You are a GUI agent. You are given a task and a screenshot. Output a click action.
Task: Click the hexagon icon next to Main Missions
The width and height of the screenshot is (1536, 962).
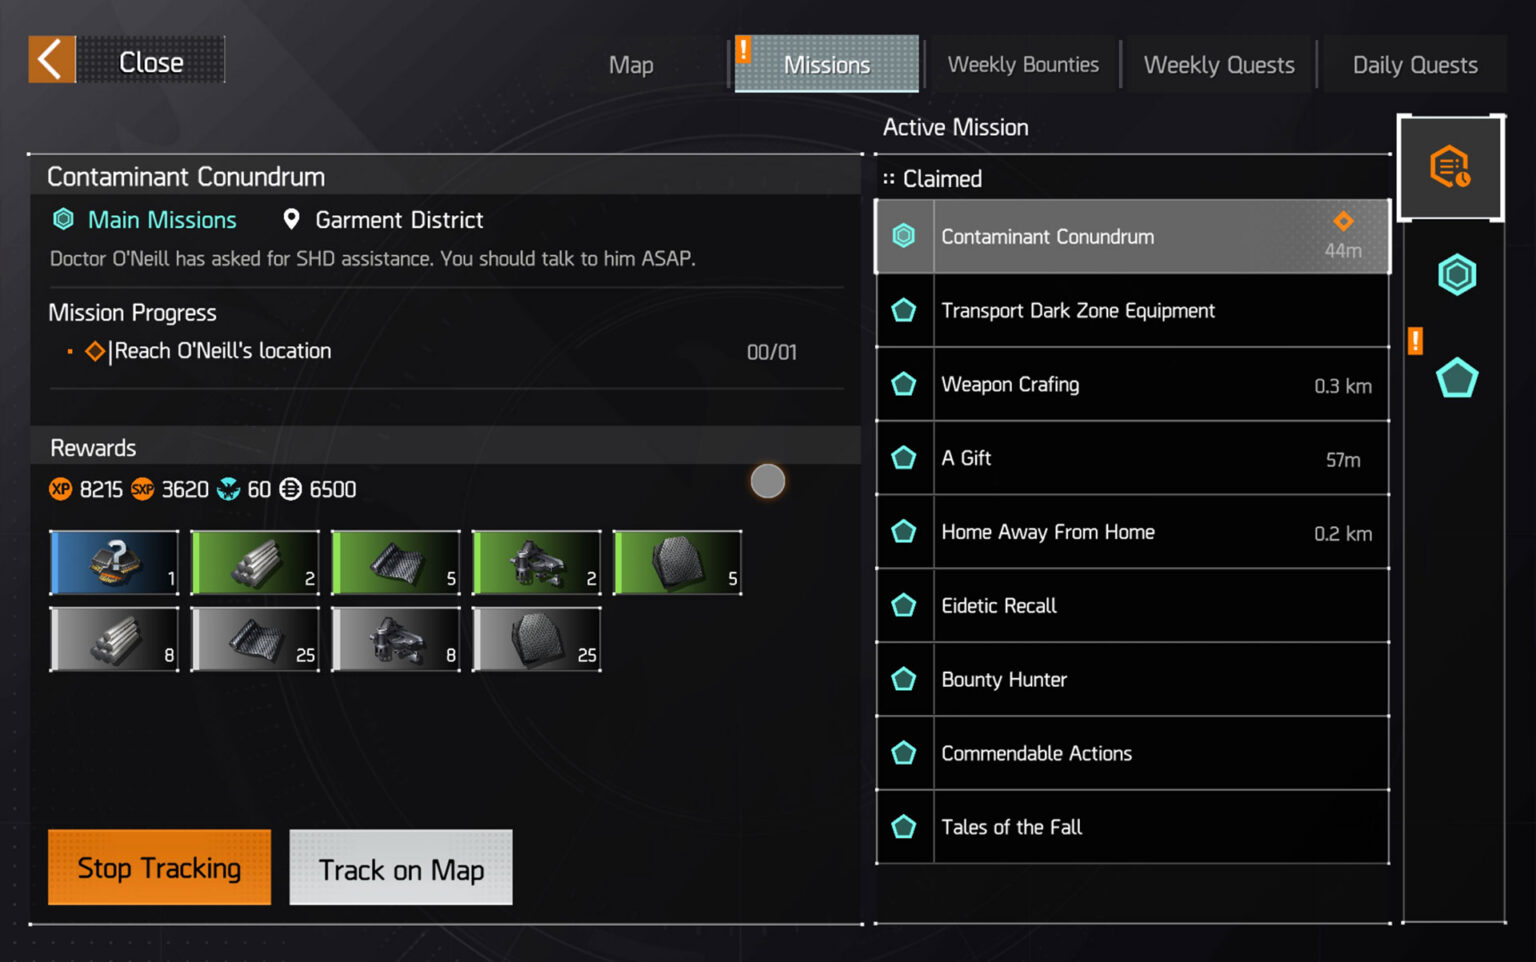pos(63,219)
